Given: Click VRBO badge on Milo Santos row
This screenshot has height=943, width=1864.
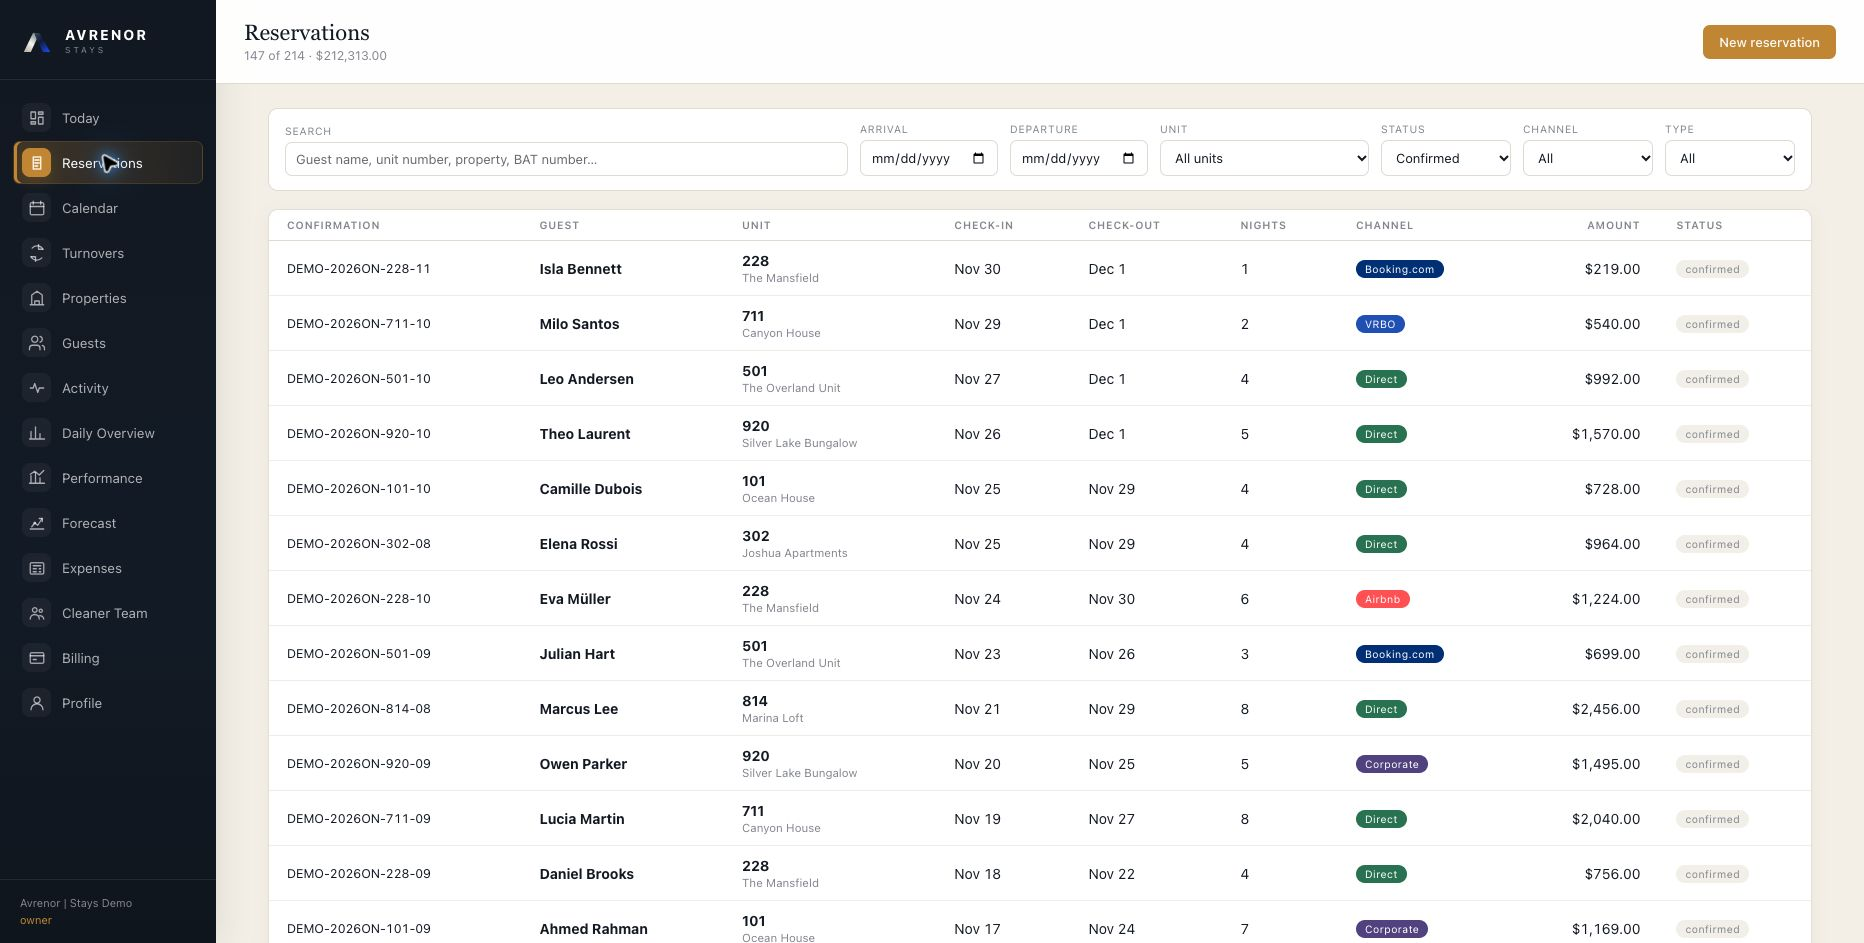Looking at the screenshot, I should 1380,324.
